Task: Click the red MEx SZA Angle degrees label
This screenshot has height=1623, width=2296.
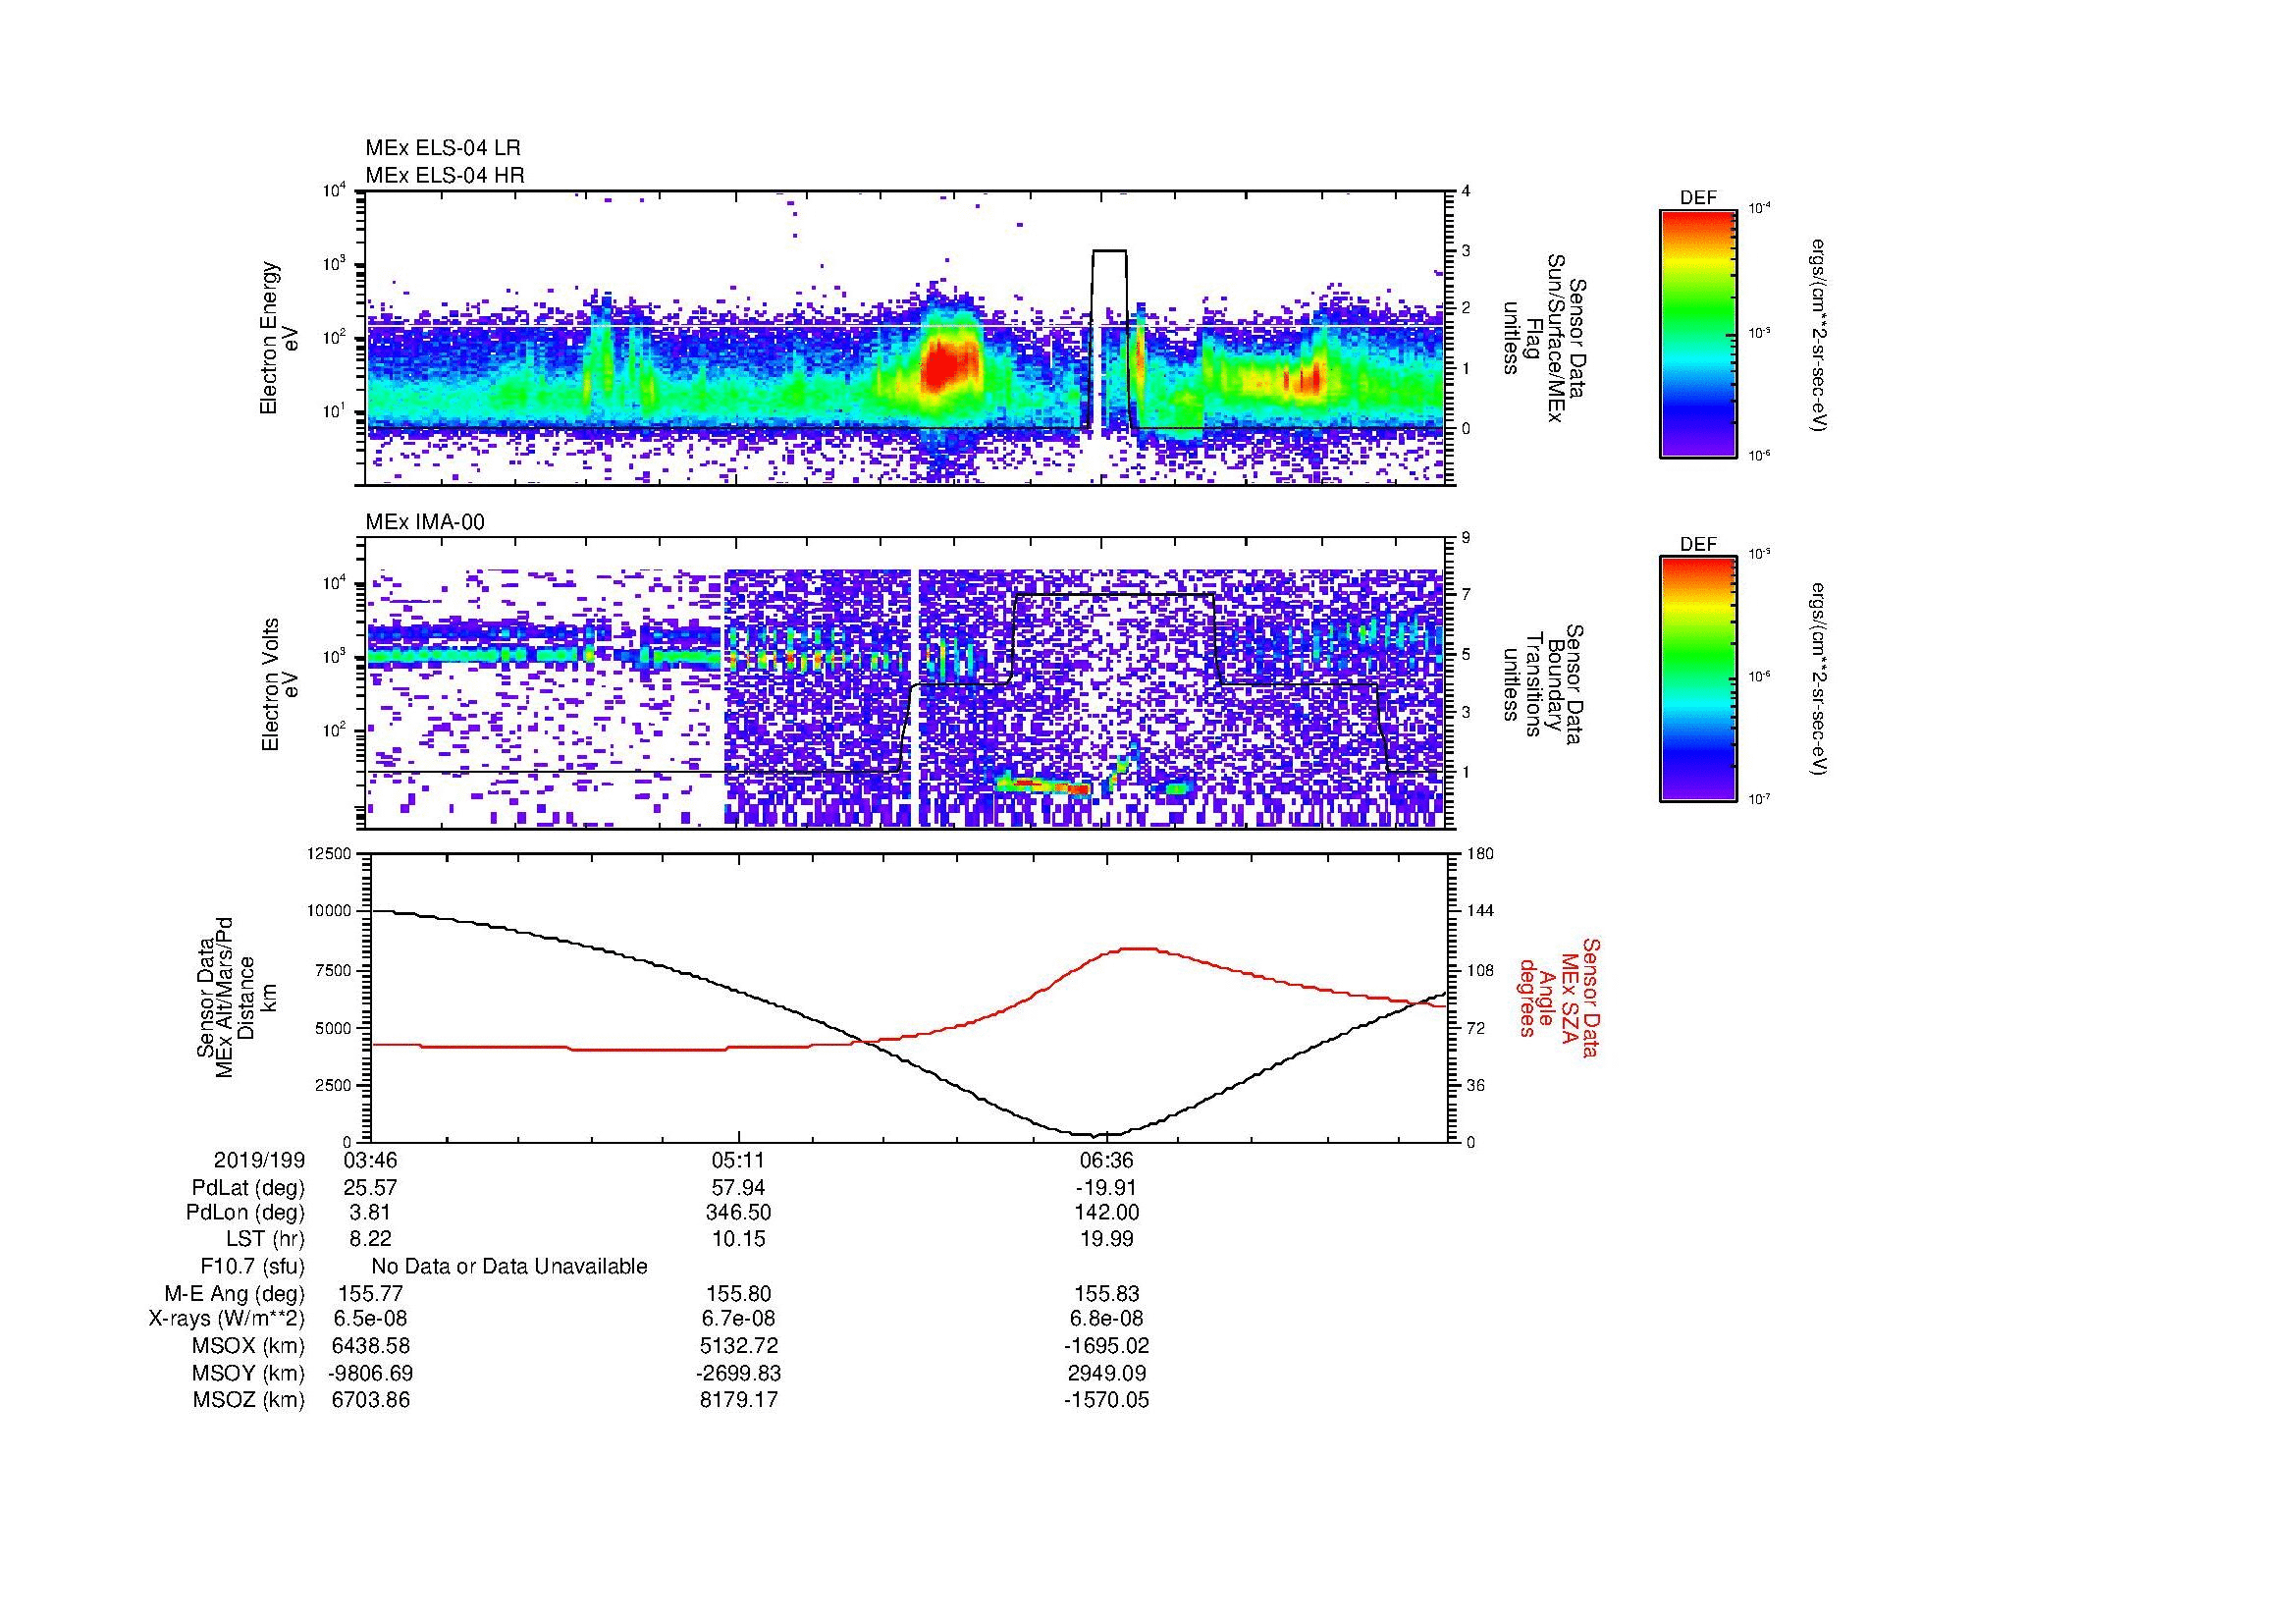Action: 1560,997
